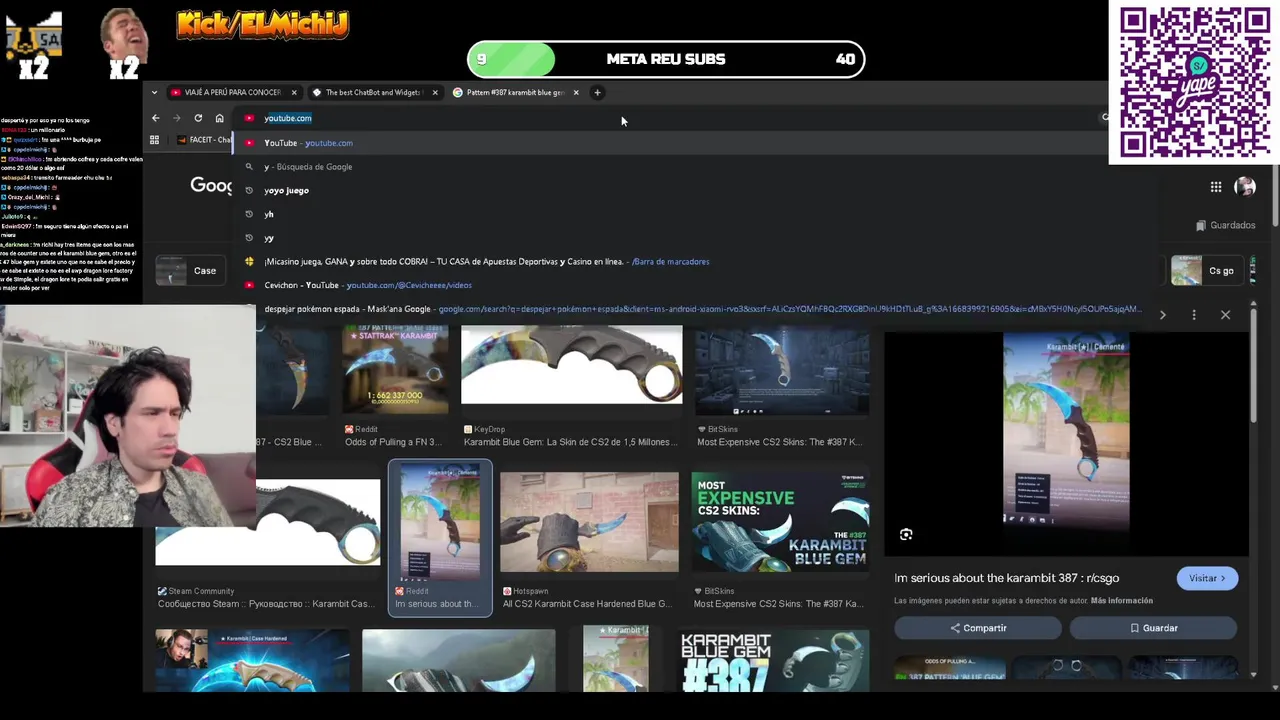Close the VIAJÉ A PERÚ tab
Screen dimensions: 1280x720
tap(292, 93)
